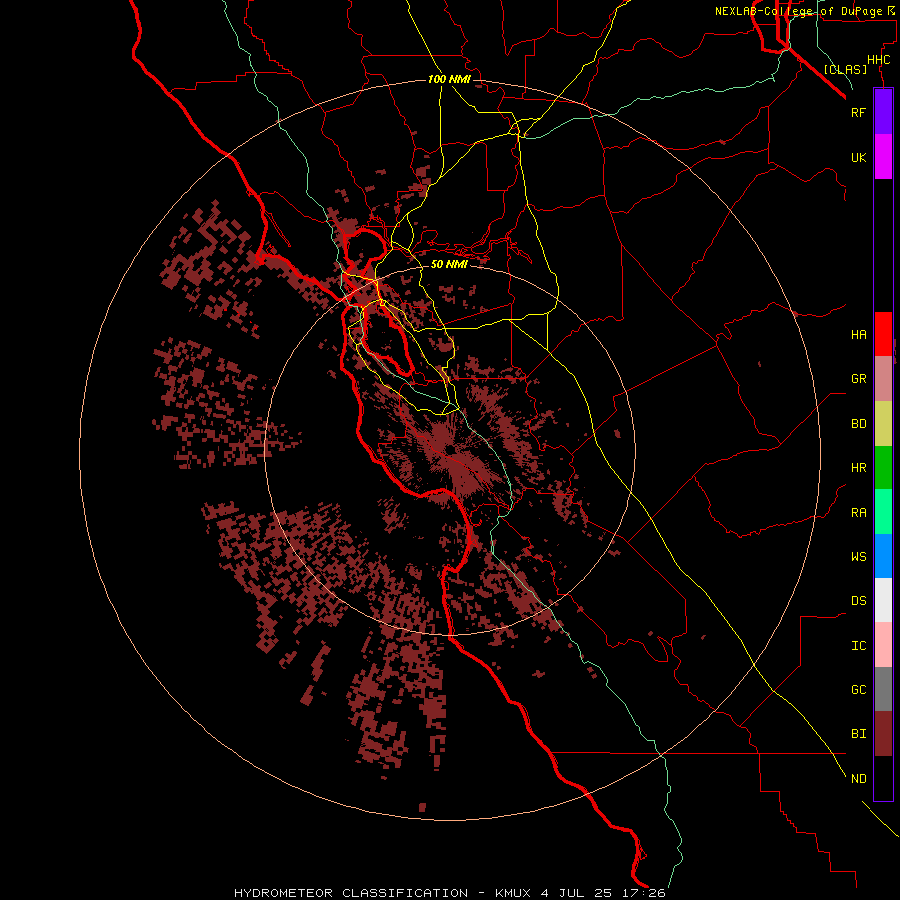This screenshot has height=900, width=900.
Task: Click the ND legend label
Action: (x=858, y=779)
